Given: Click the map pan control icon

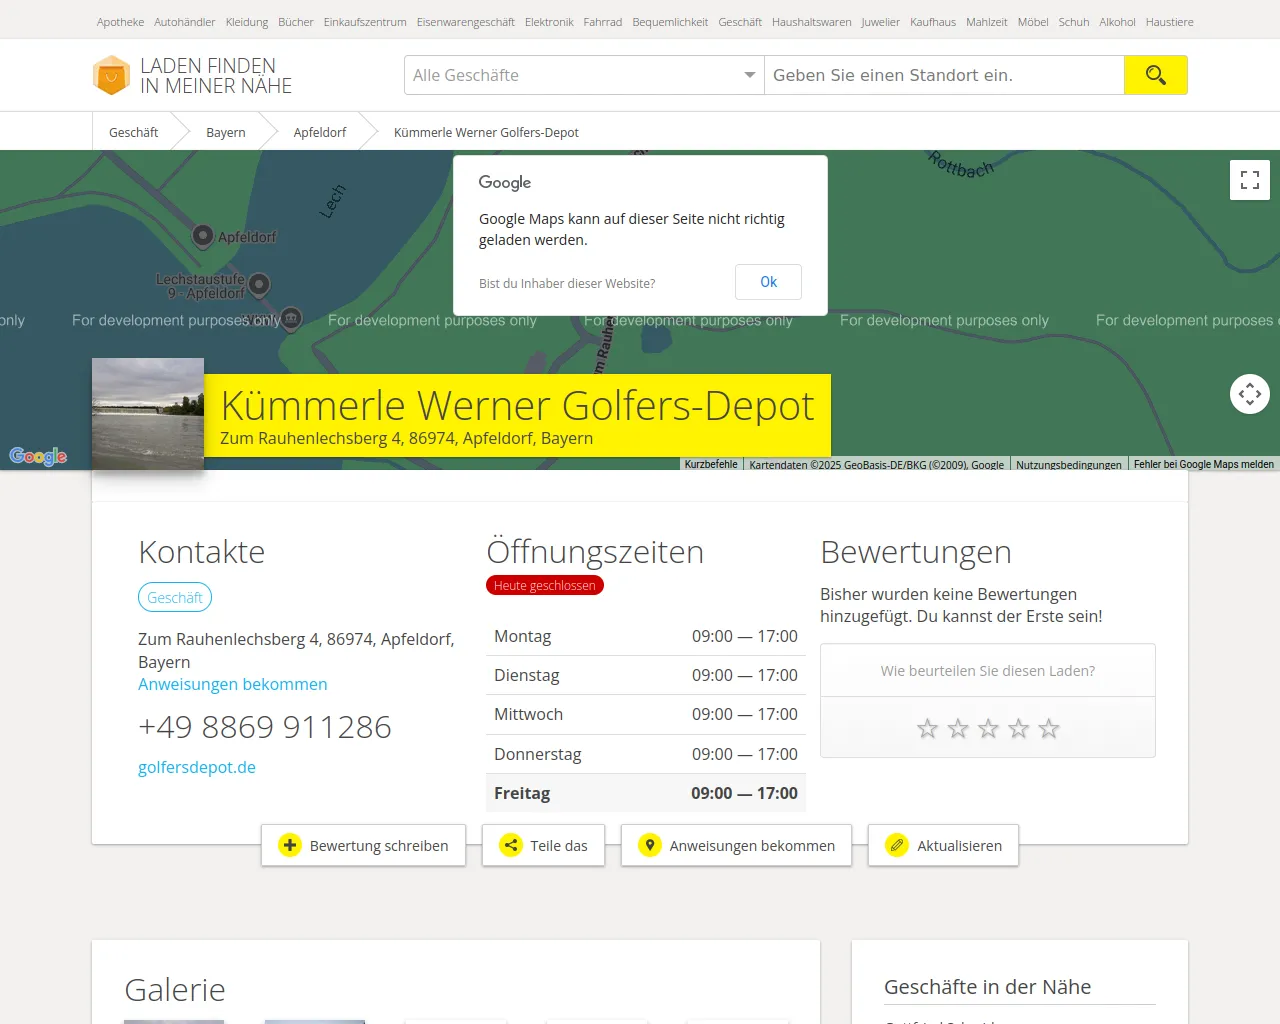Looking at the screenshot, I should point(1249,394).
